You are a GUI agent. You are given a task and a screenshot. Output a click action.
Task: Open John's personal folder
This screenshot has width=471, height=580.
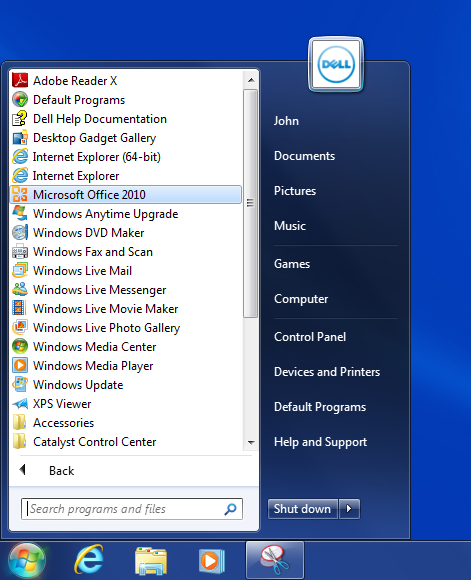[286, 121]
